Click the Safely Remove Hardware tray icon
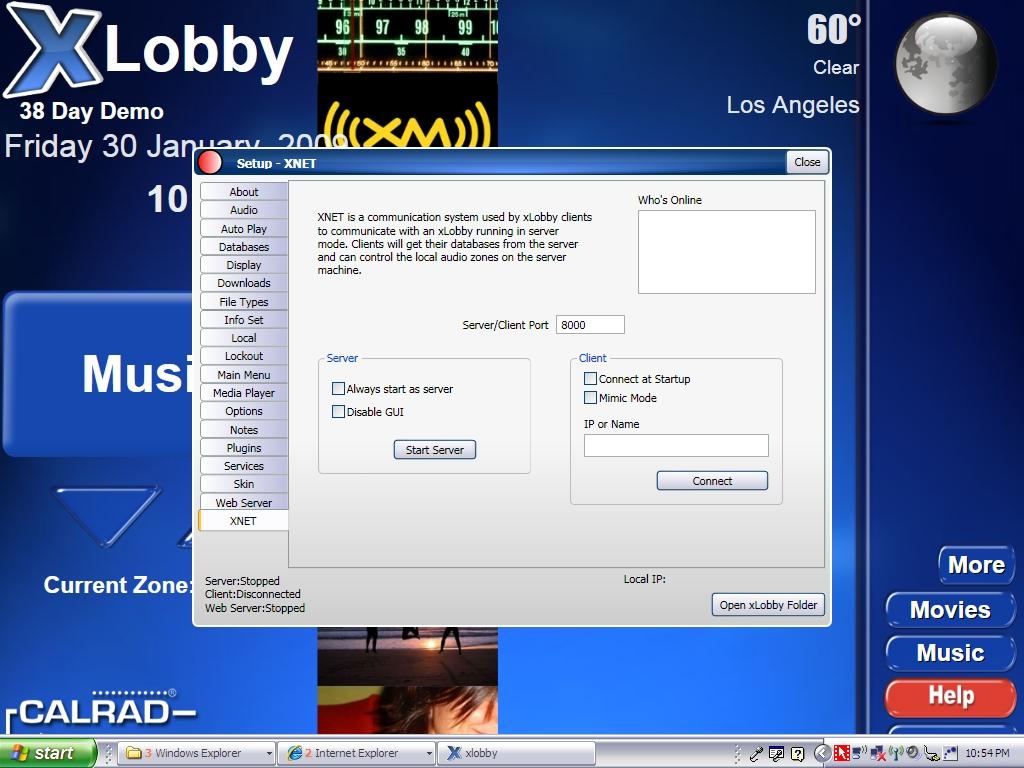 coord(931,754)
